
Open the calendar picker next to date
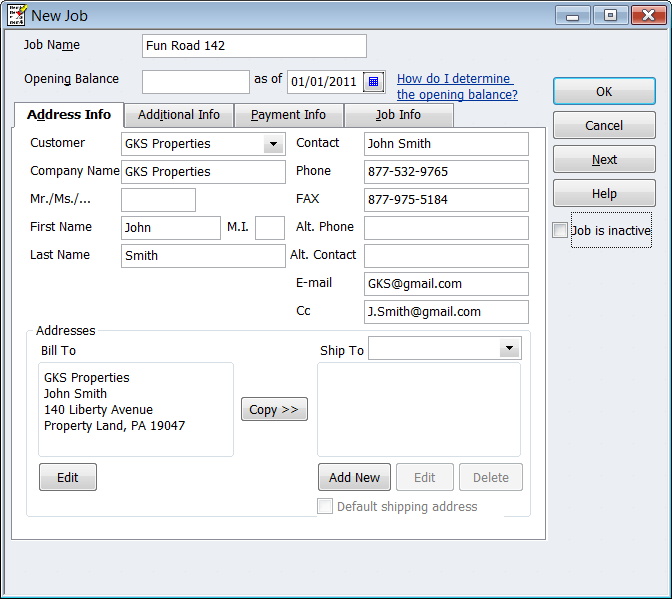click(374, 81)
